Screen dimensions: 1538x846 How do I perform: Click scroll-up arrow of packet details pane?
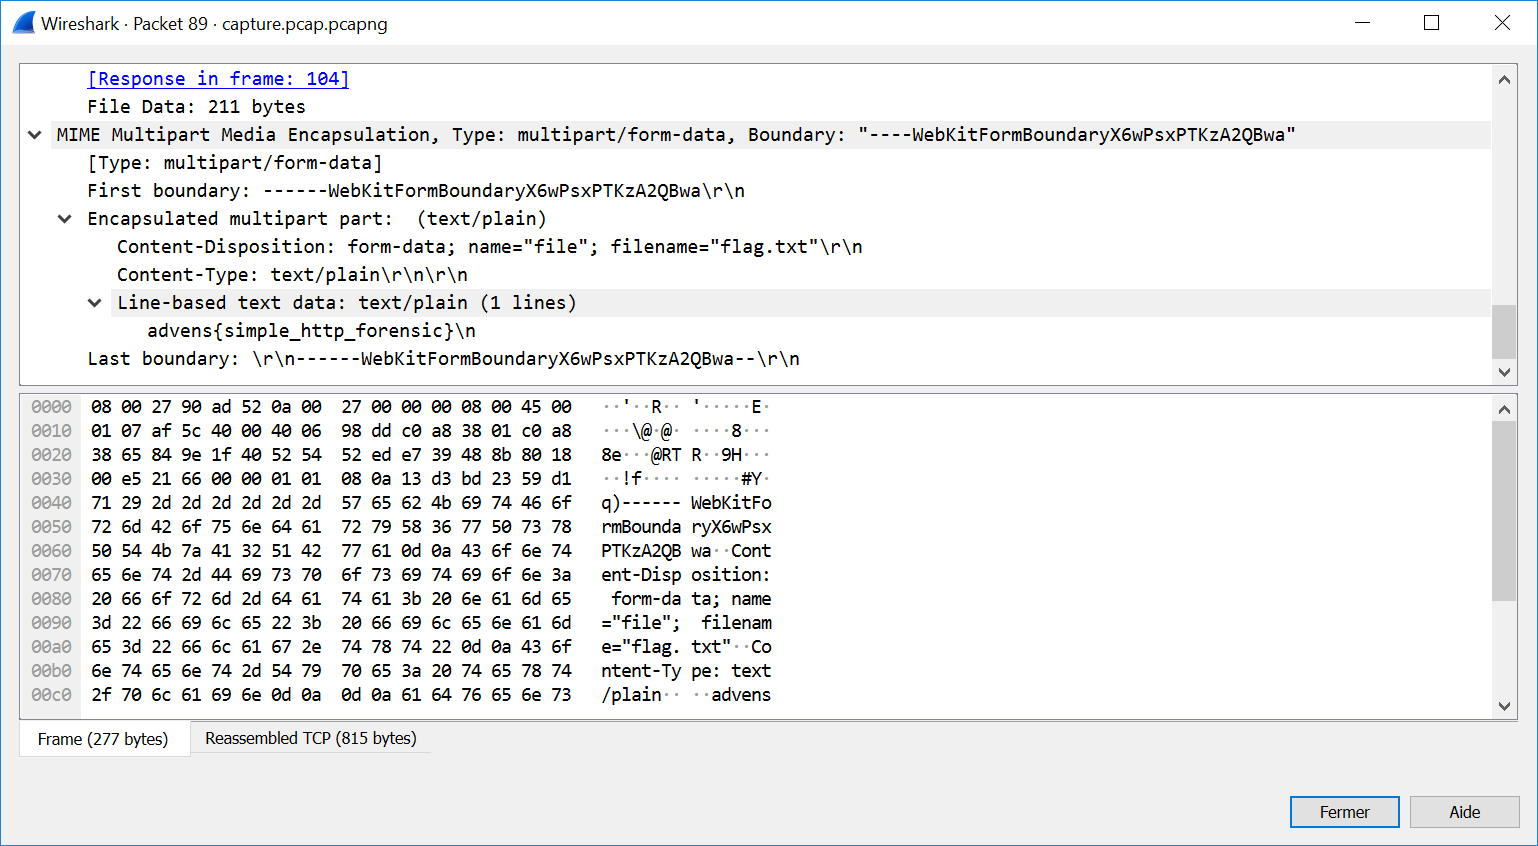click(1504, 79)
